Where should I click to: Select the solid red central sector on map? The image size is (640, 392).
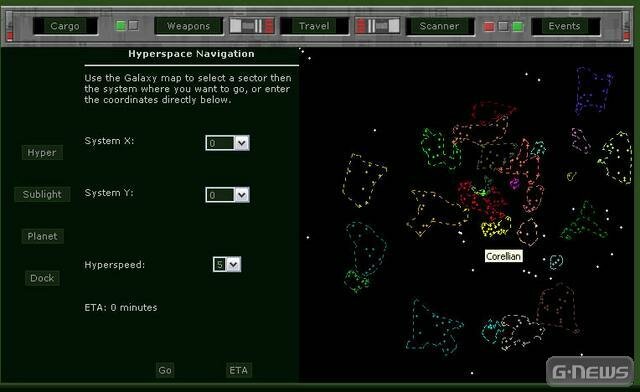pyautogui.click(x=482, y=201)
